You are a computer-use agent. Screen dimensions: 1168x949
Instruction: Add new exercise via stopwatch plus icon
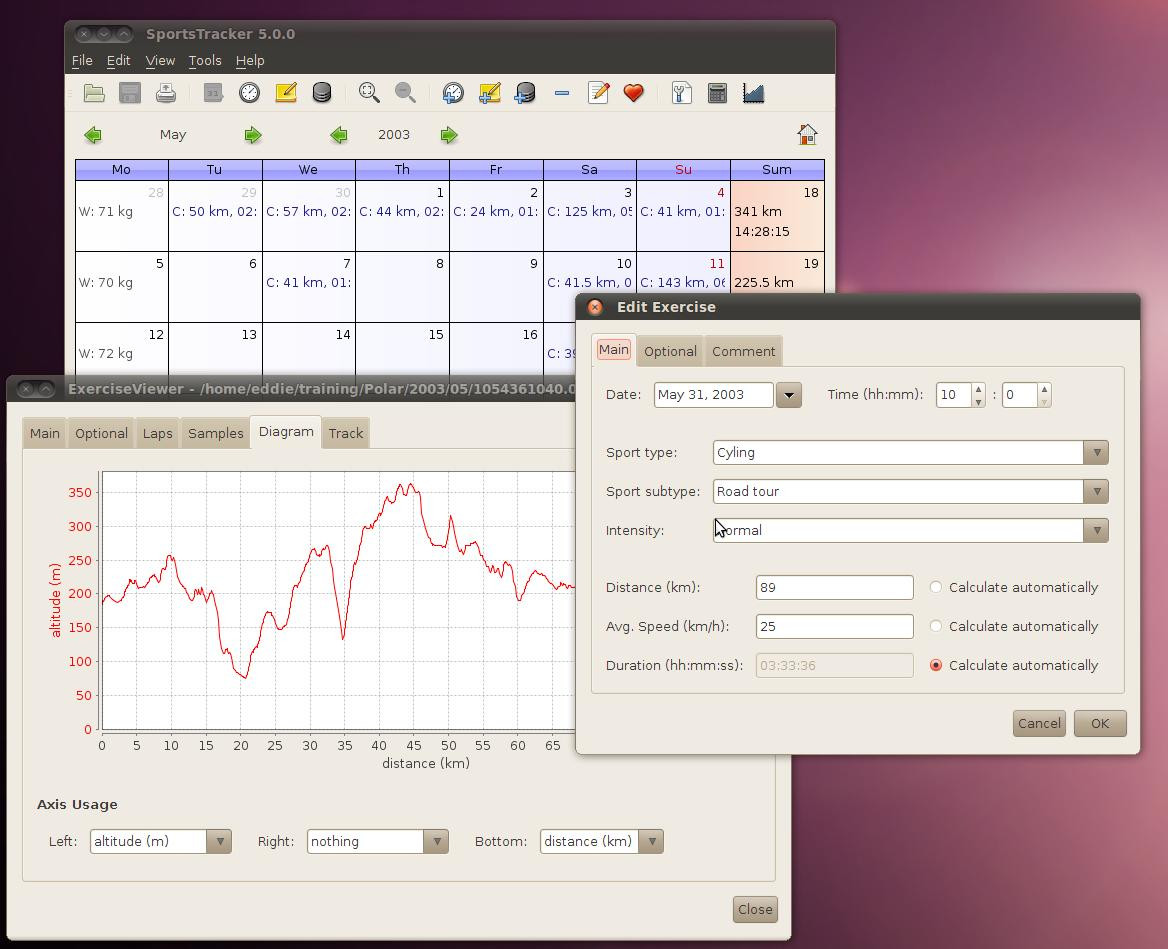click(453, 93)
